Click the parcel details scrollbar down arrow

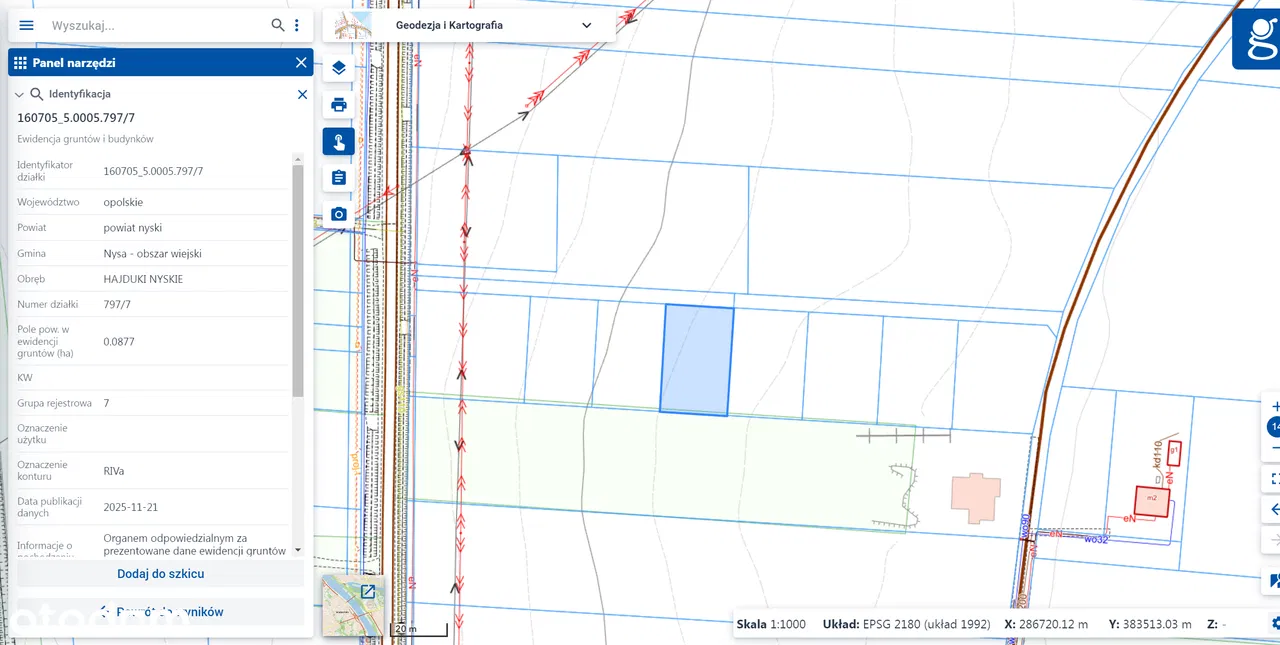click(x=297, y=550)
